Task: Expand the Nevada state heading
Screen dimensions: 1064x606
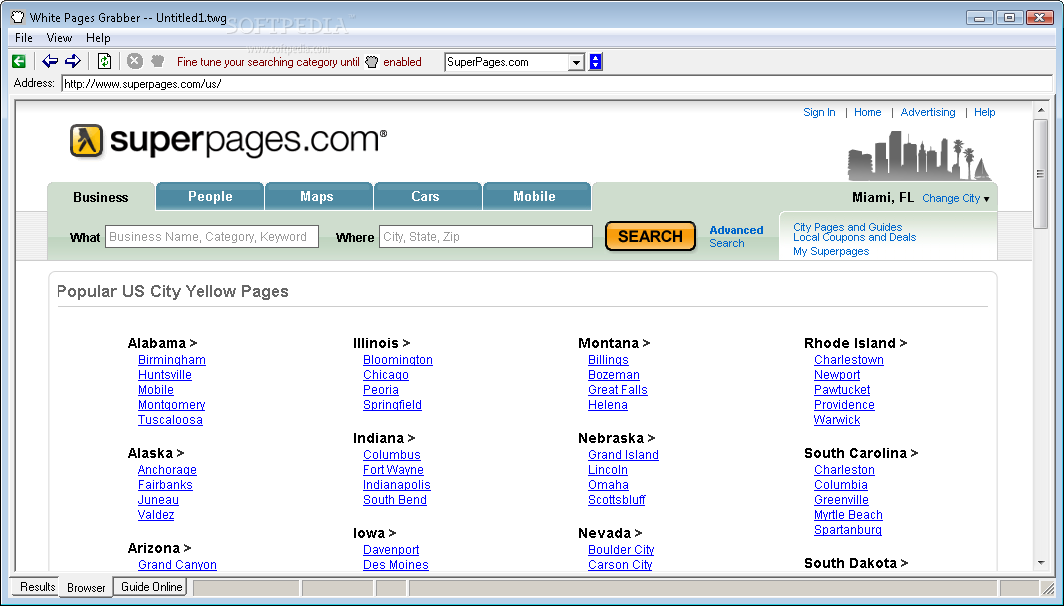Action: tap(610, 533)
